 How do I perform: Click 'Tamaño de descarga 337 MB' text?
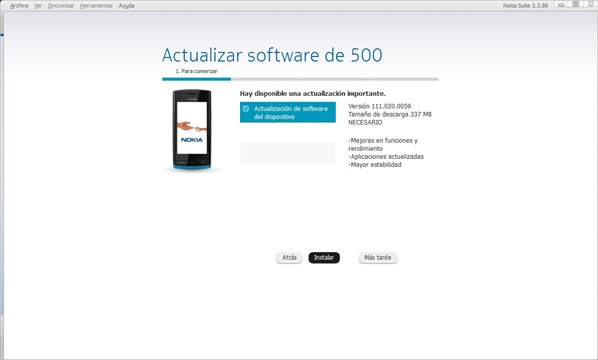[x=390, y=114]
